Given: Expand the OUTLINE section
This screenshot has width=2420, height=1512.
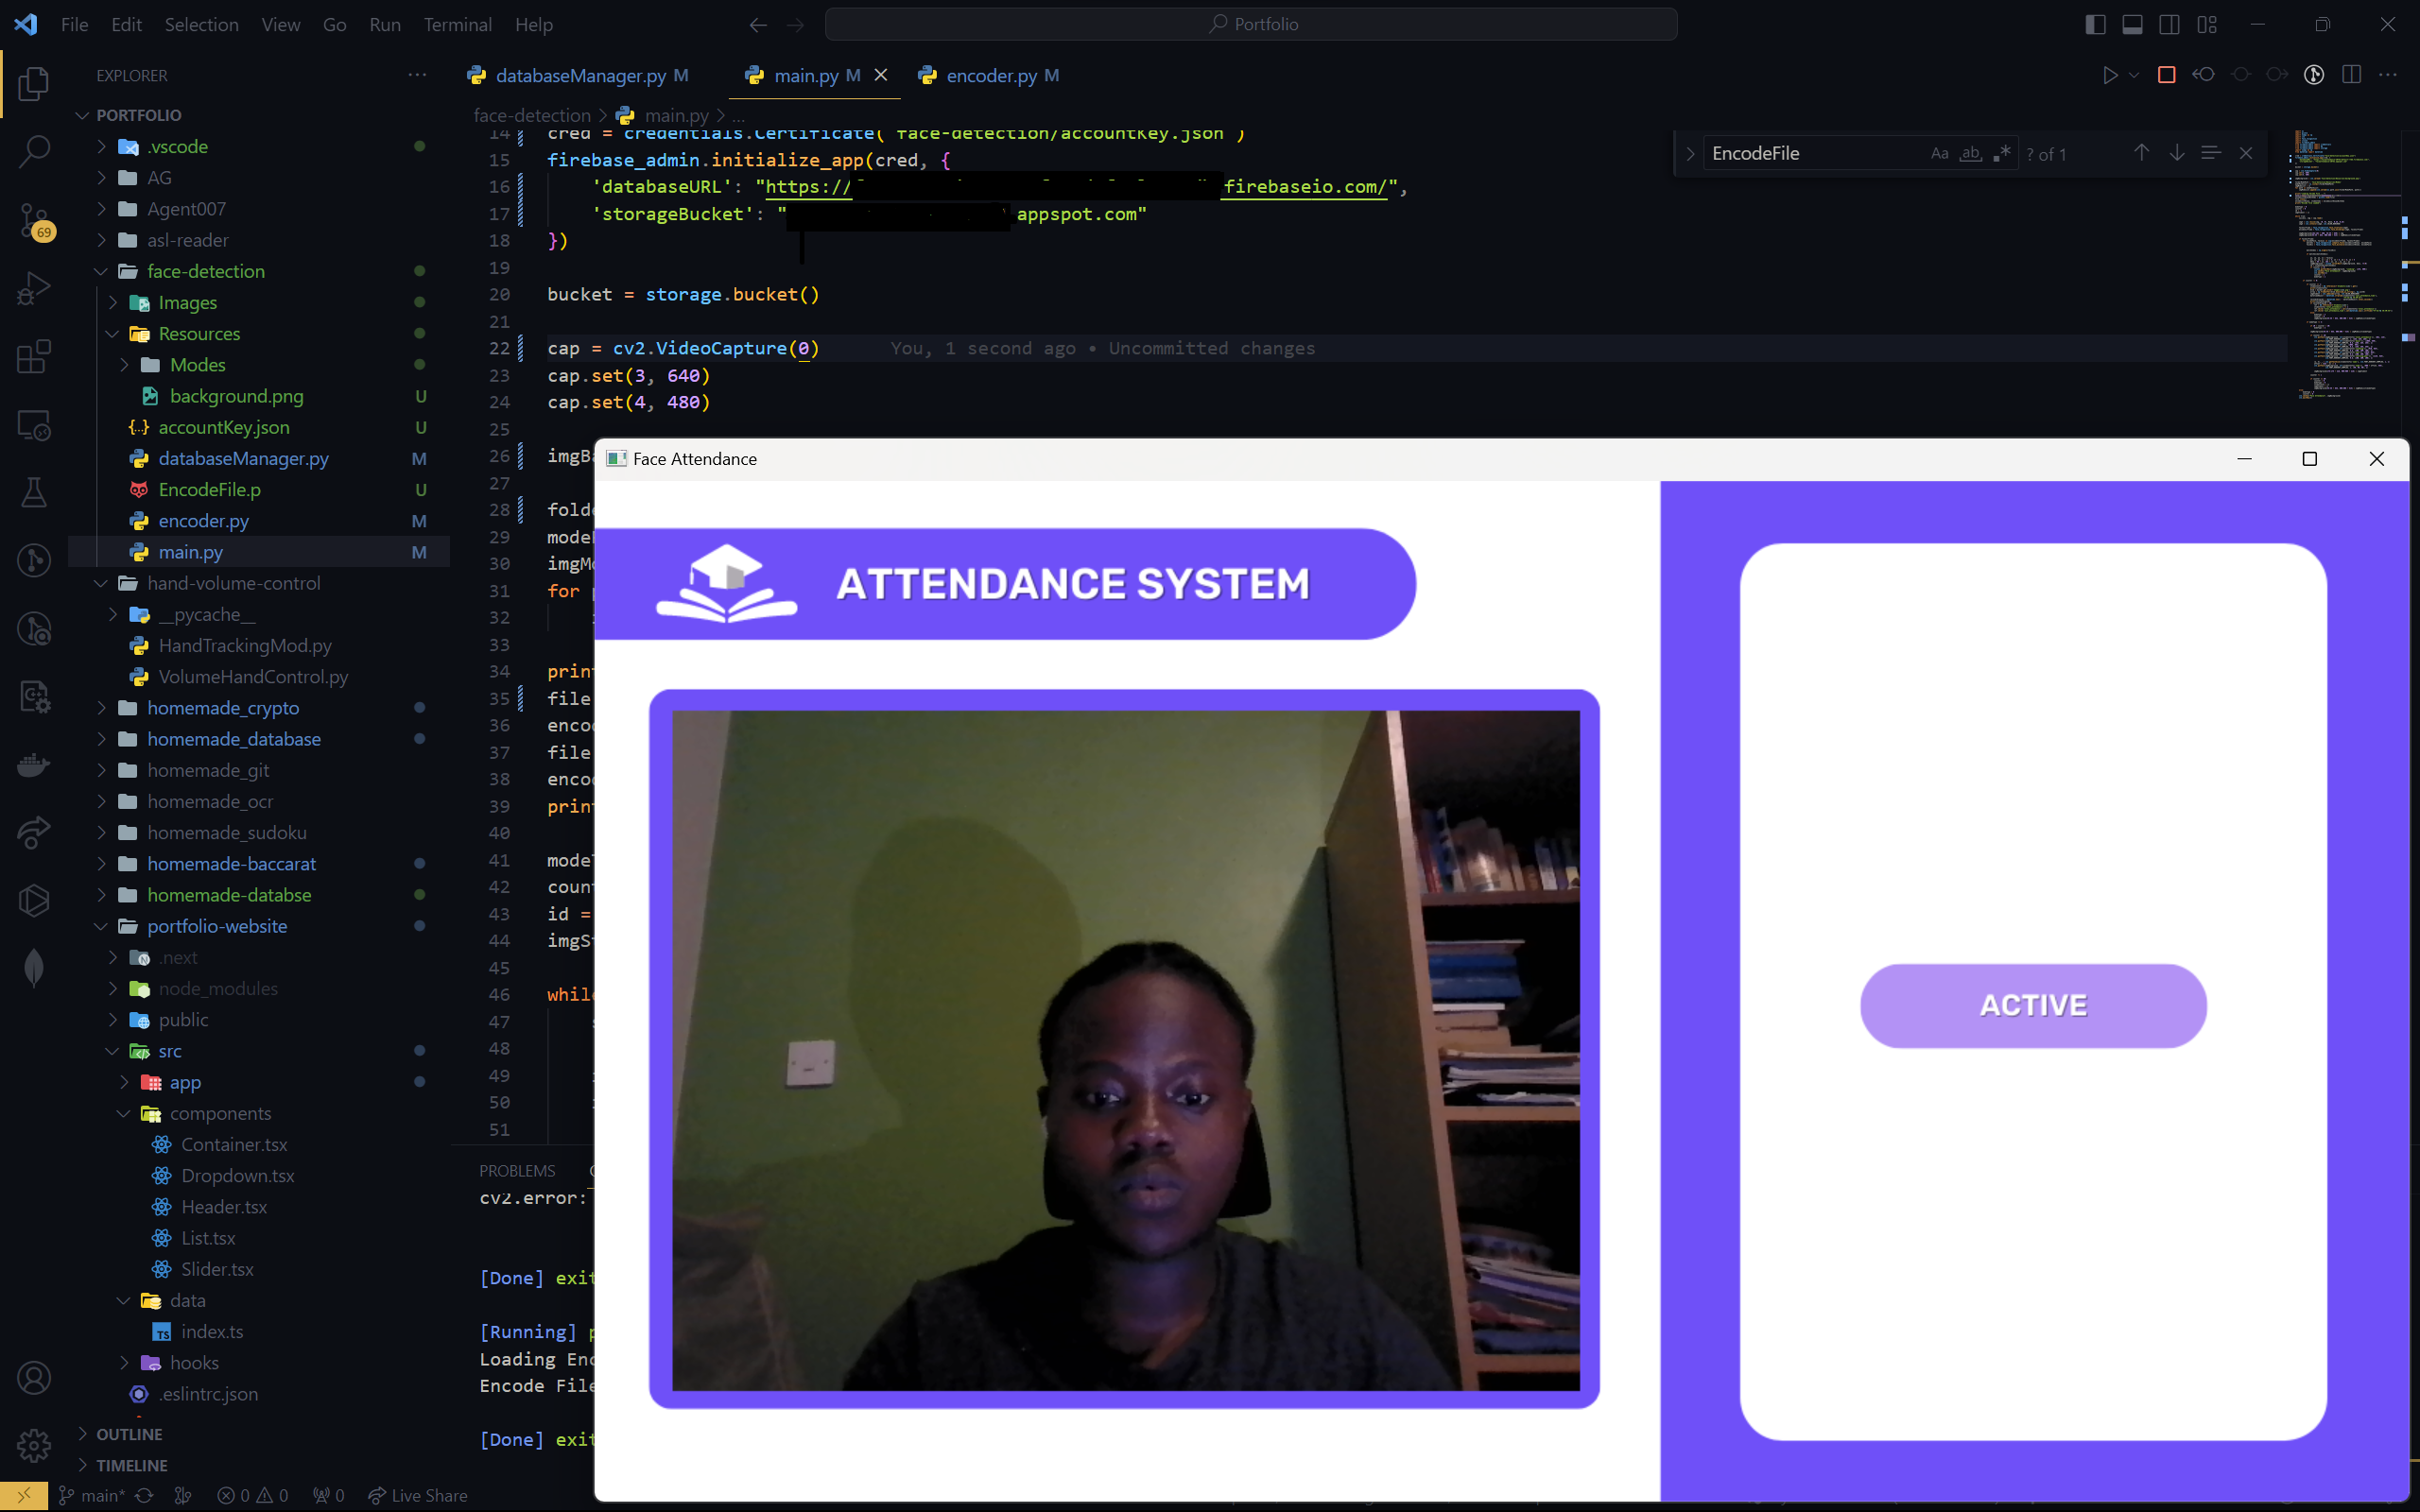Looking at the screenshot, I should coord(129,1434).
